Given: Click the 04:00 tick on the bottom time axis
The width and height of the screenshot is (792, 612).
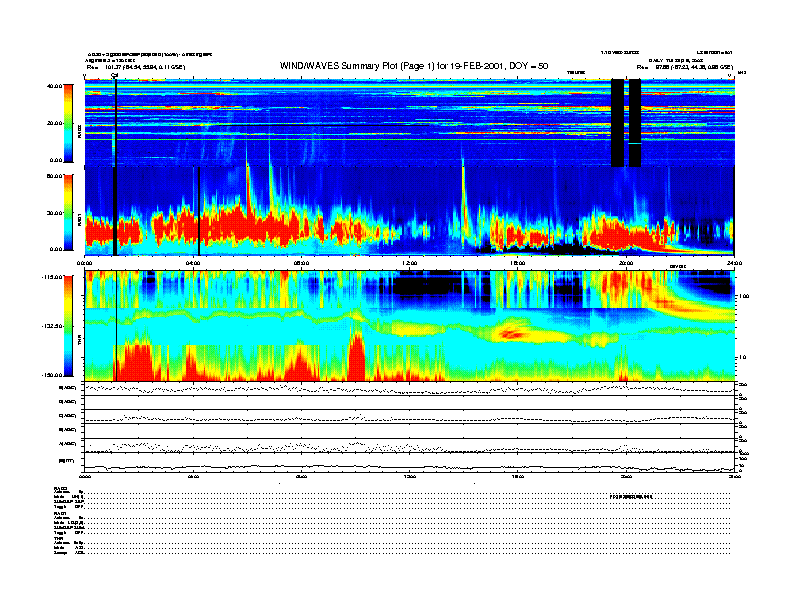Looking at the screenshot, I should tap(193, 476).
